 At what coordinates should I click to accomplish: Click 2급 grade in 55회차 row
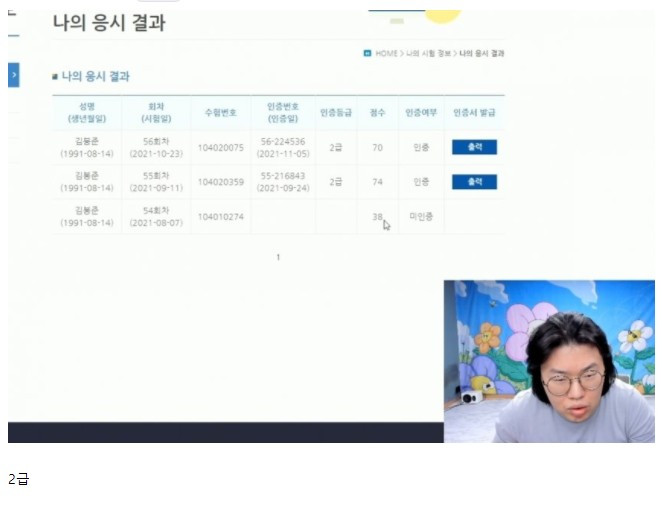tap(336, 182)
